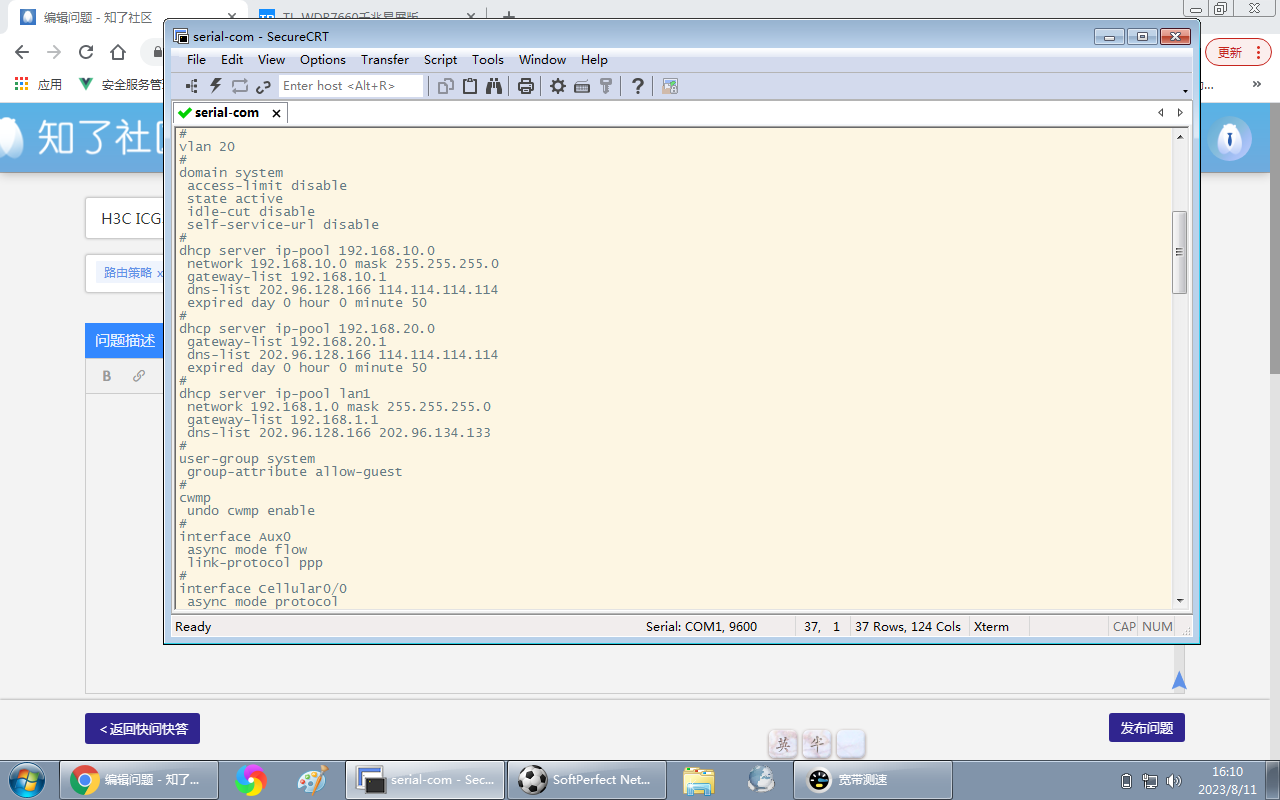This screenshot has height=800, width=1280.
Task: Click the last SecureCRT toolbar icon
Action: pyautogui.click(x=670, y=86)
